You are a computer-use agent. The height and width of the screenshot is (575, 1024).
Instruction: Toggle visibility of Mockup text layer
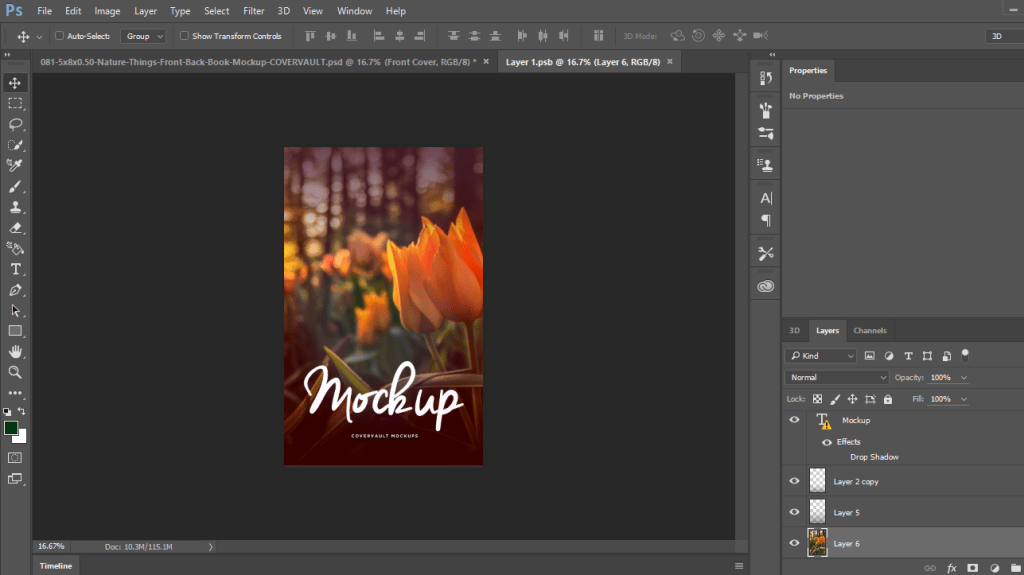click(x=794, y=421)
